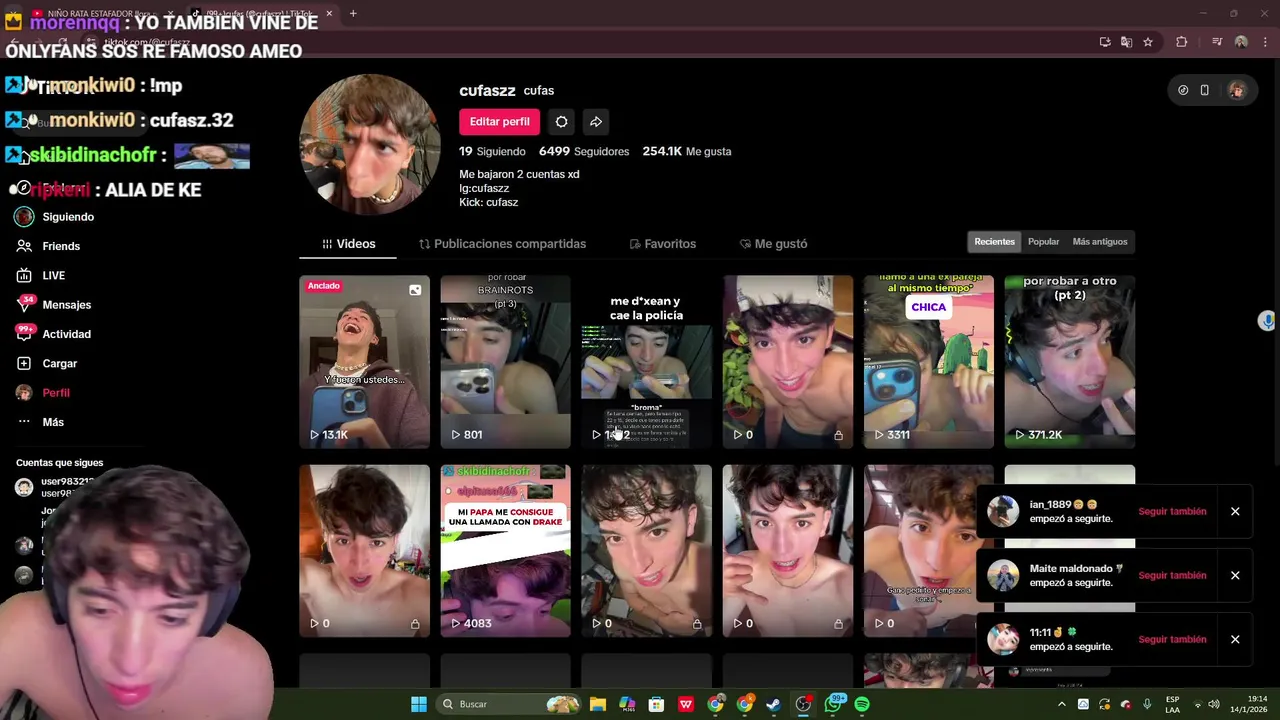Viewport: 1280px width, 720px height.
Task: Open Publicaciones compartidas tab
Action: [x=502, y=244]
